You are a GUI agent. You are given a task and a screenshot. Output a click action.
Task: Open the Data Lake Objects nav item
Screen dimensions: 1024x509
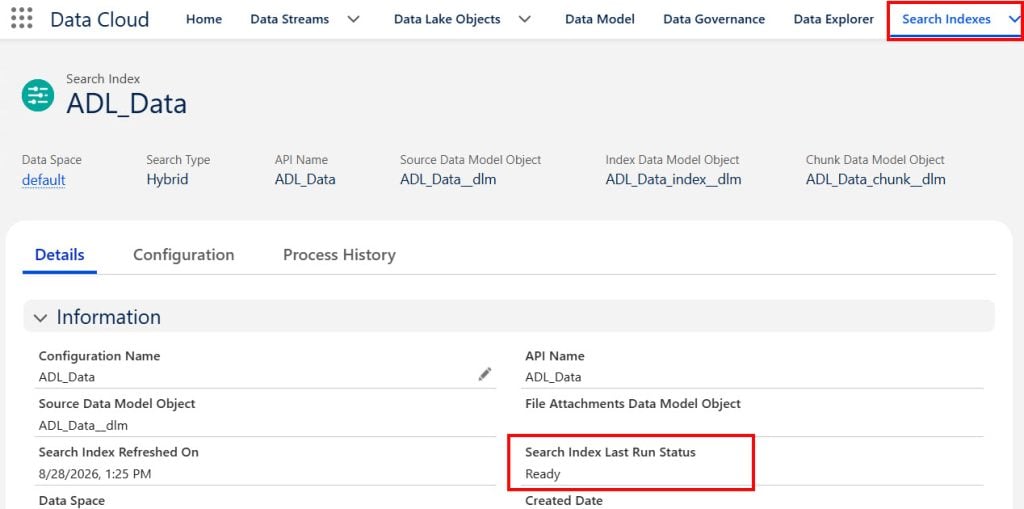point(447,20)
